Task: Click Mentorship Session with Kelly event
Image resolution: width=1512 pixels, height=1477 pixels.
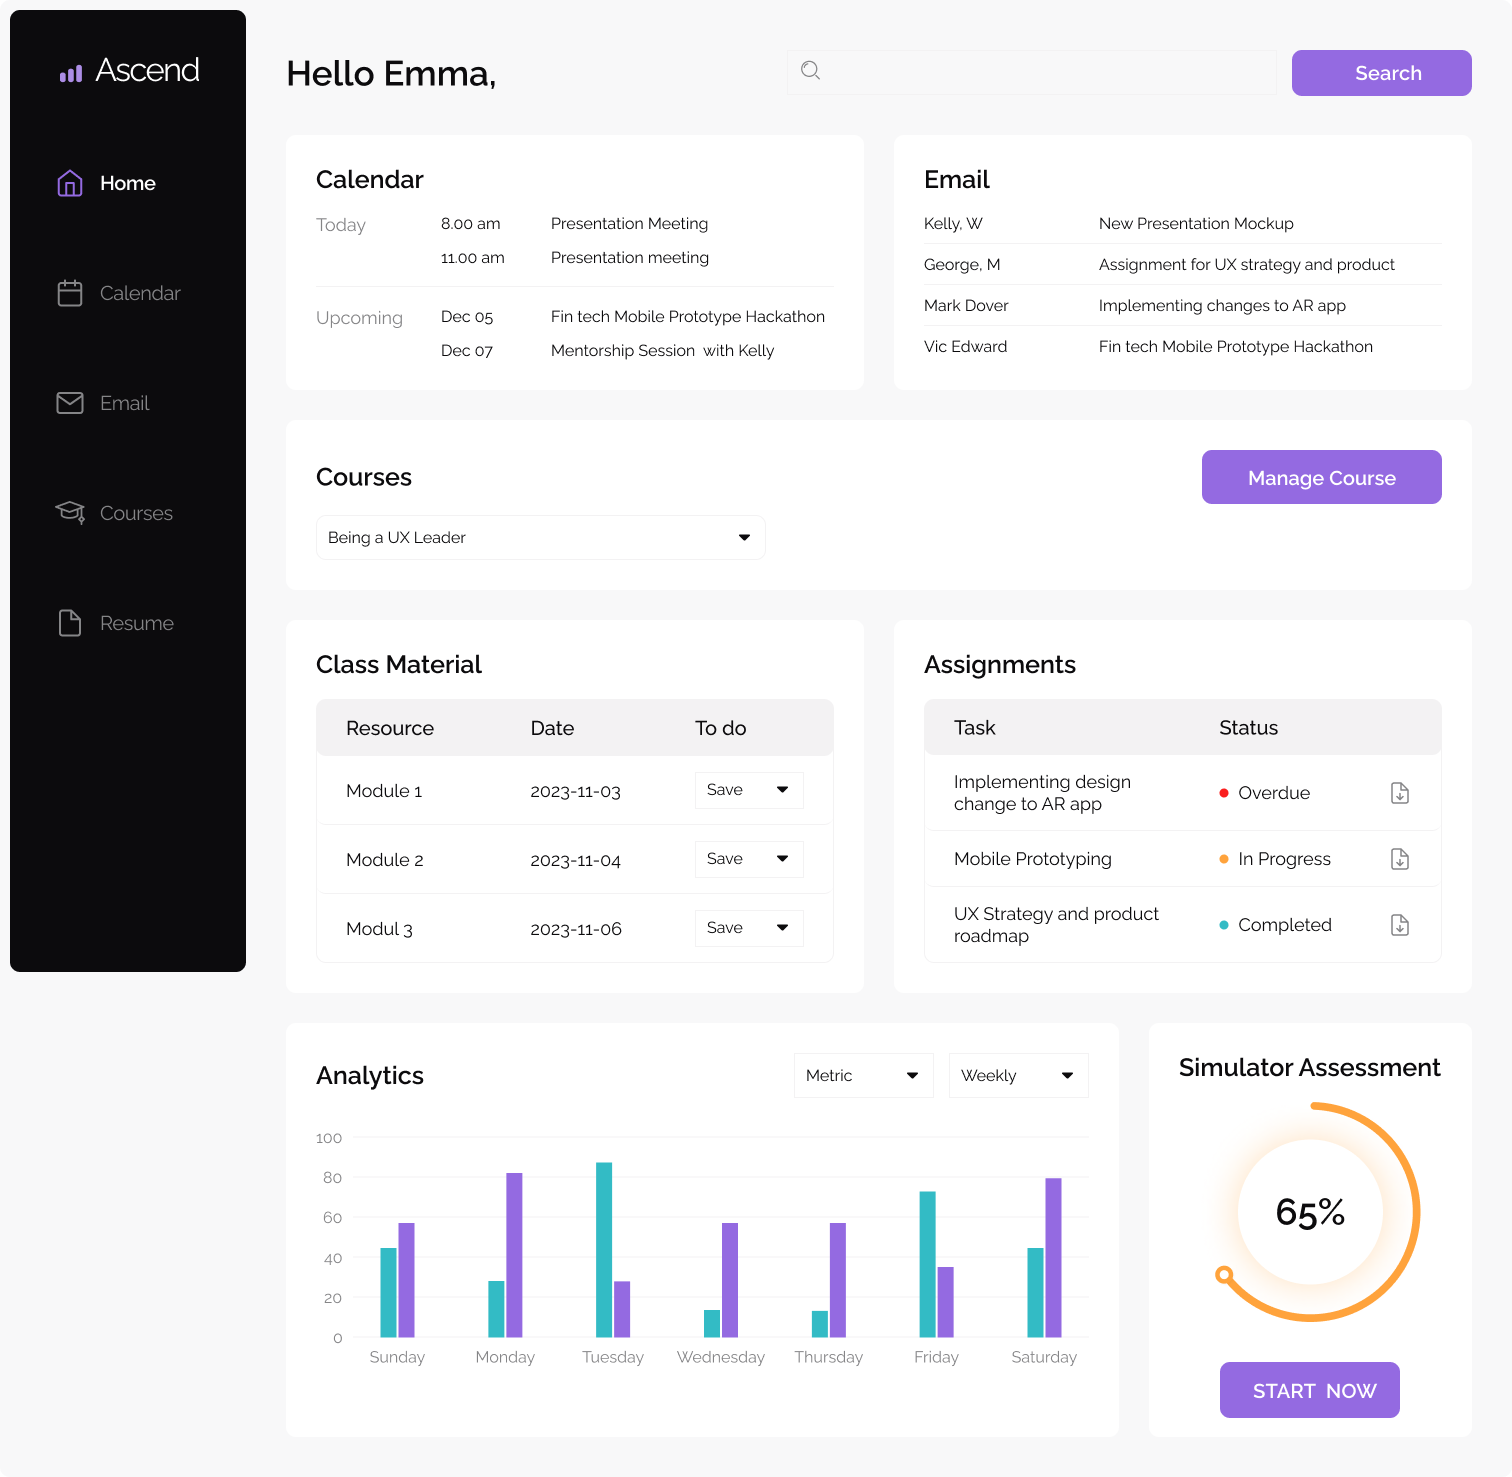Action: tap(662, 350)
